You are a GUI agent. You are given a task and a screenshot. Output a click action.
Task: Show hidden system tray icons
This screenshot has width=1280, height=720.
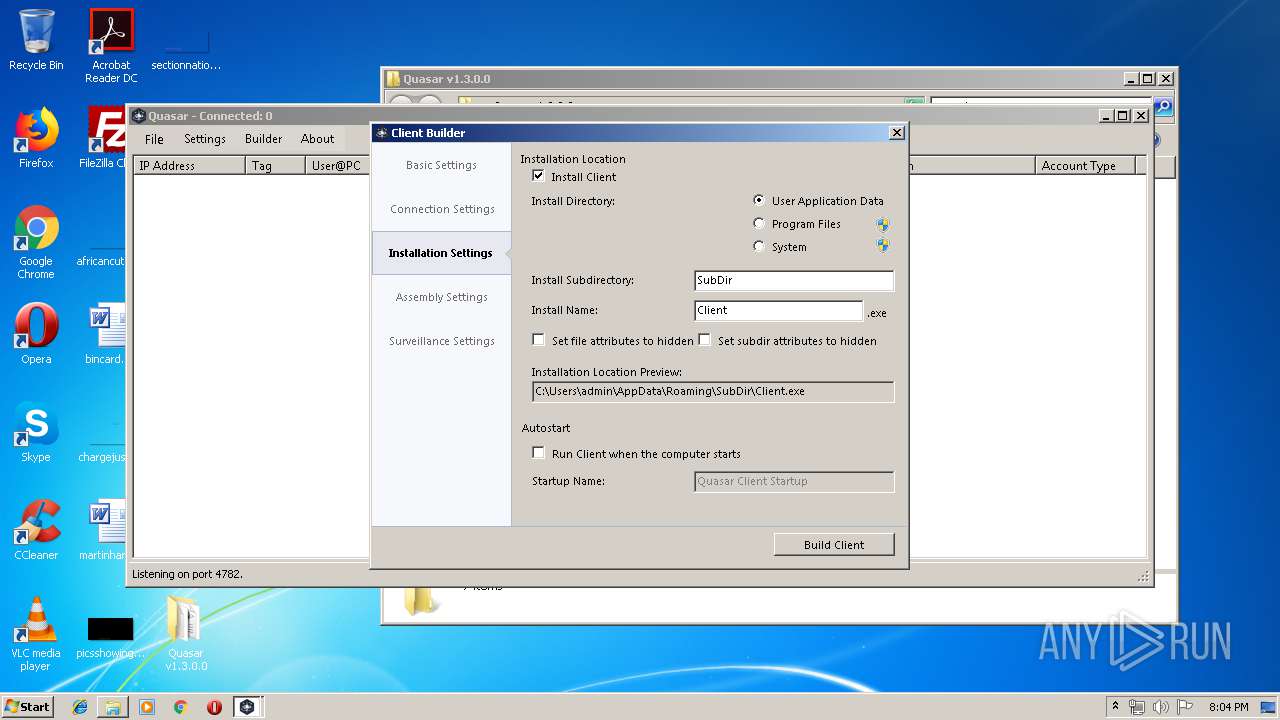1116,707
